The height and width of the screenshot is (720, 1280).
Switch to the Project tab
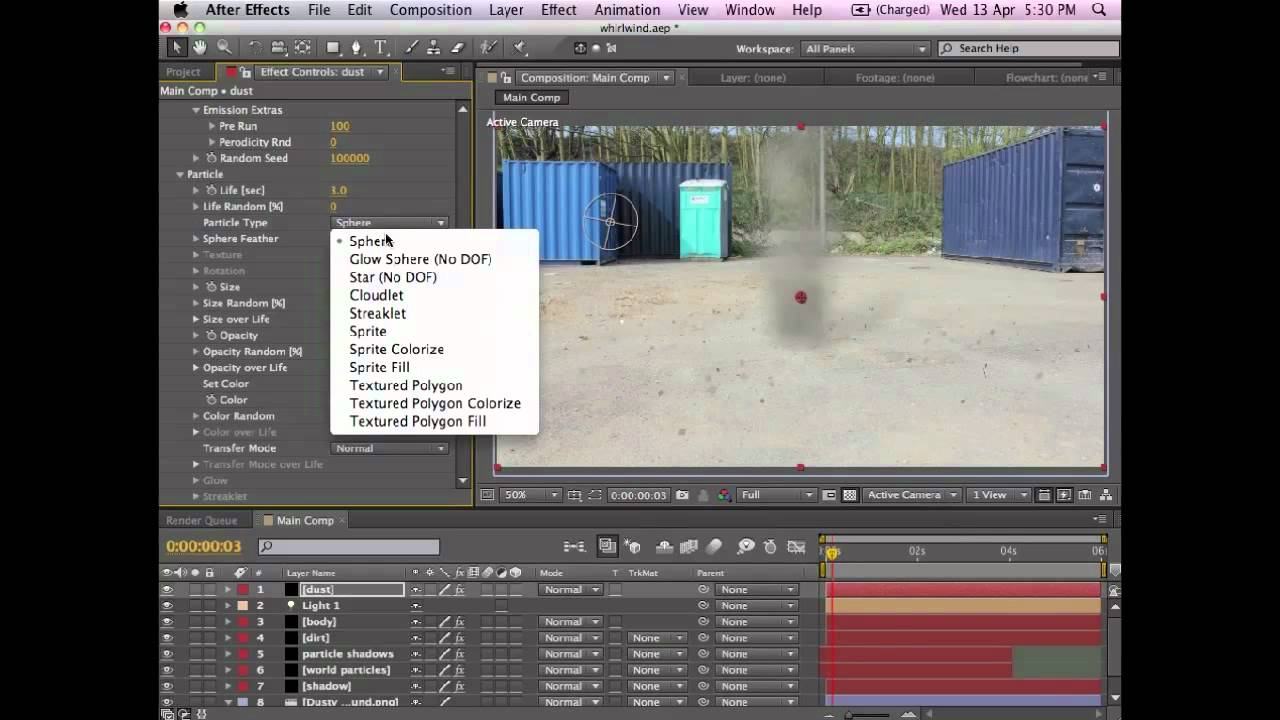click(x=183, y=72)
